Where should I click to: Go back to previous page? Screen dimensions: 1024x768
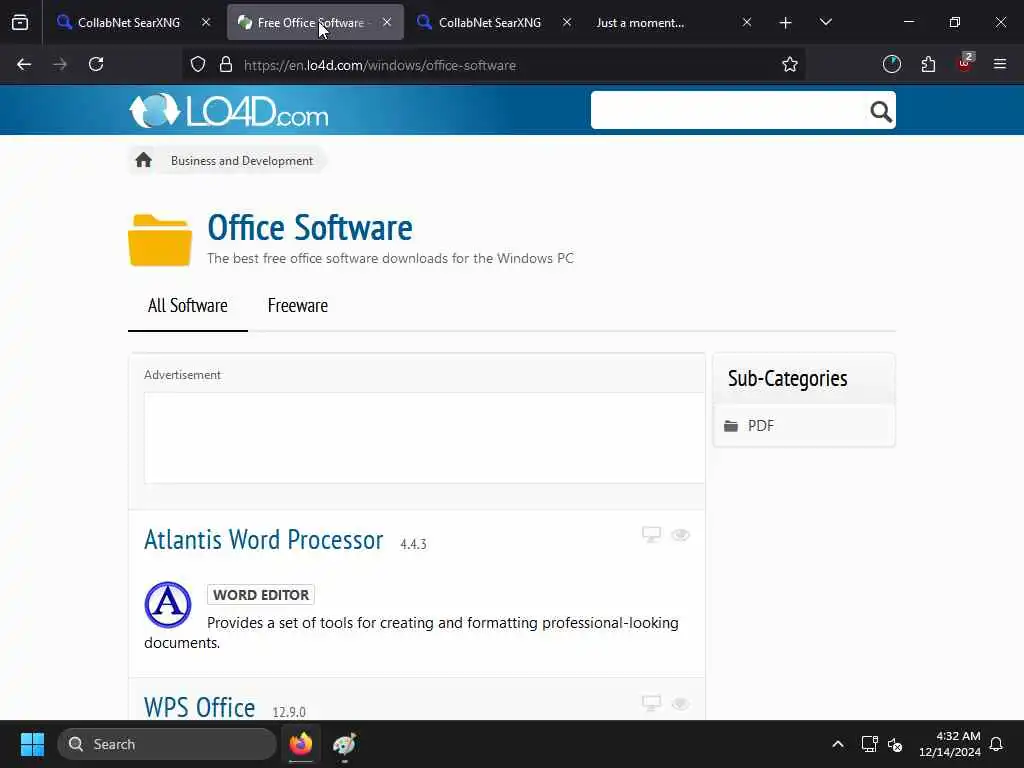coord(24,65)
